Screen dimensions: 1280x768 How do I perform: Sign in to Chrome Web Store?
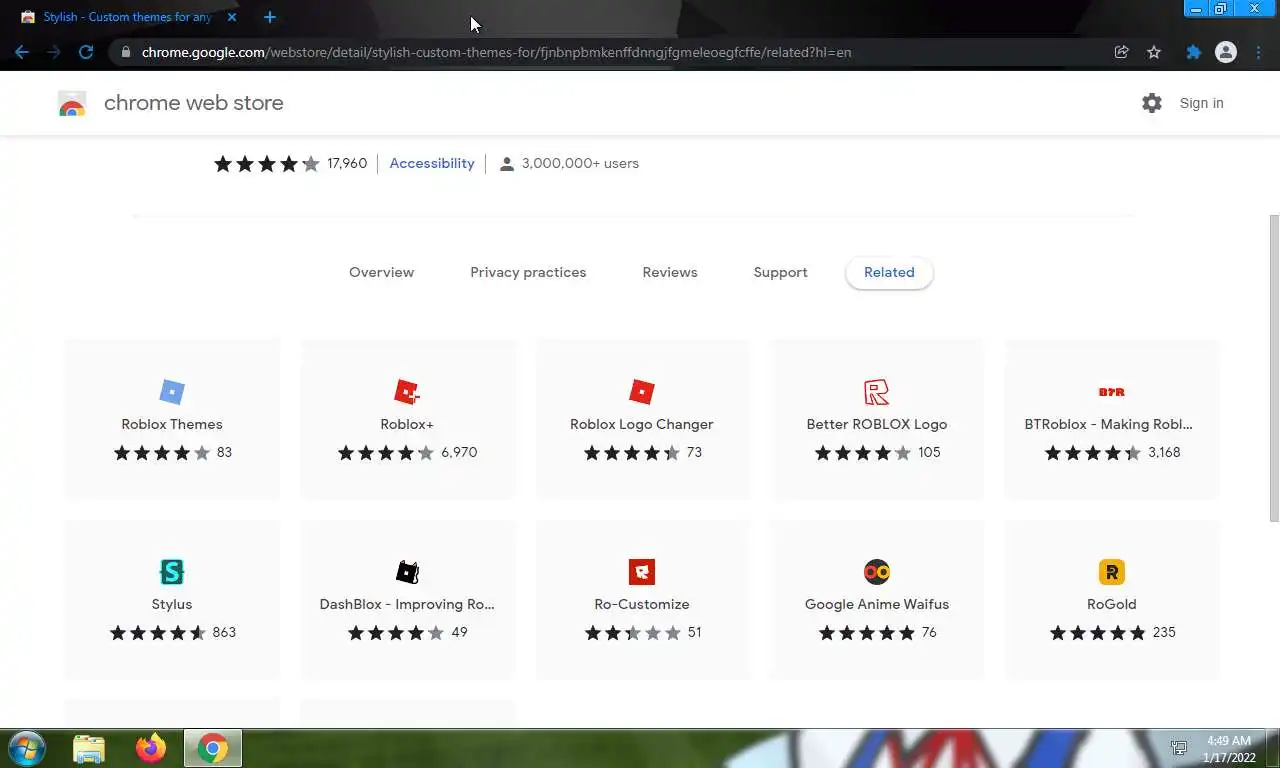pyautogui.click(x=1201, y=103)
